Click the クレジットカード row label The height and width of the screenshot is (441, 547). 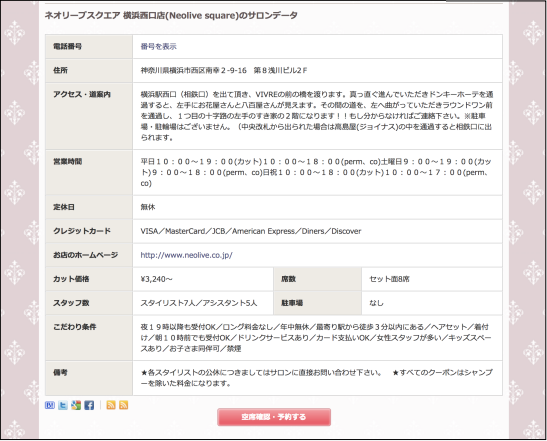click(82, 231)
